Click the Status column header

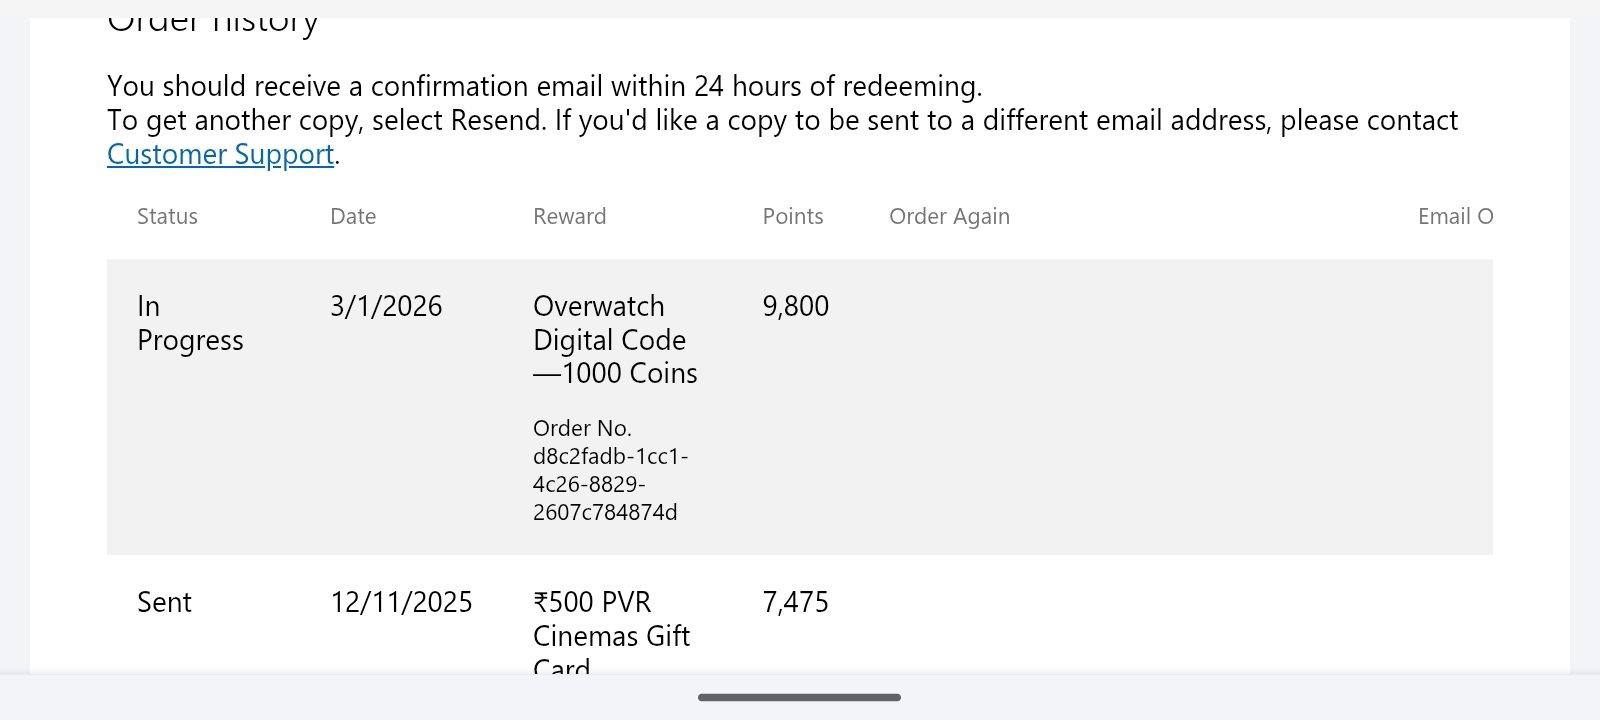pos(167,216)
